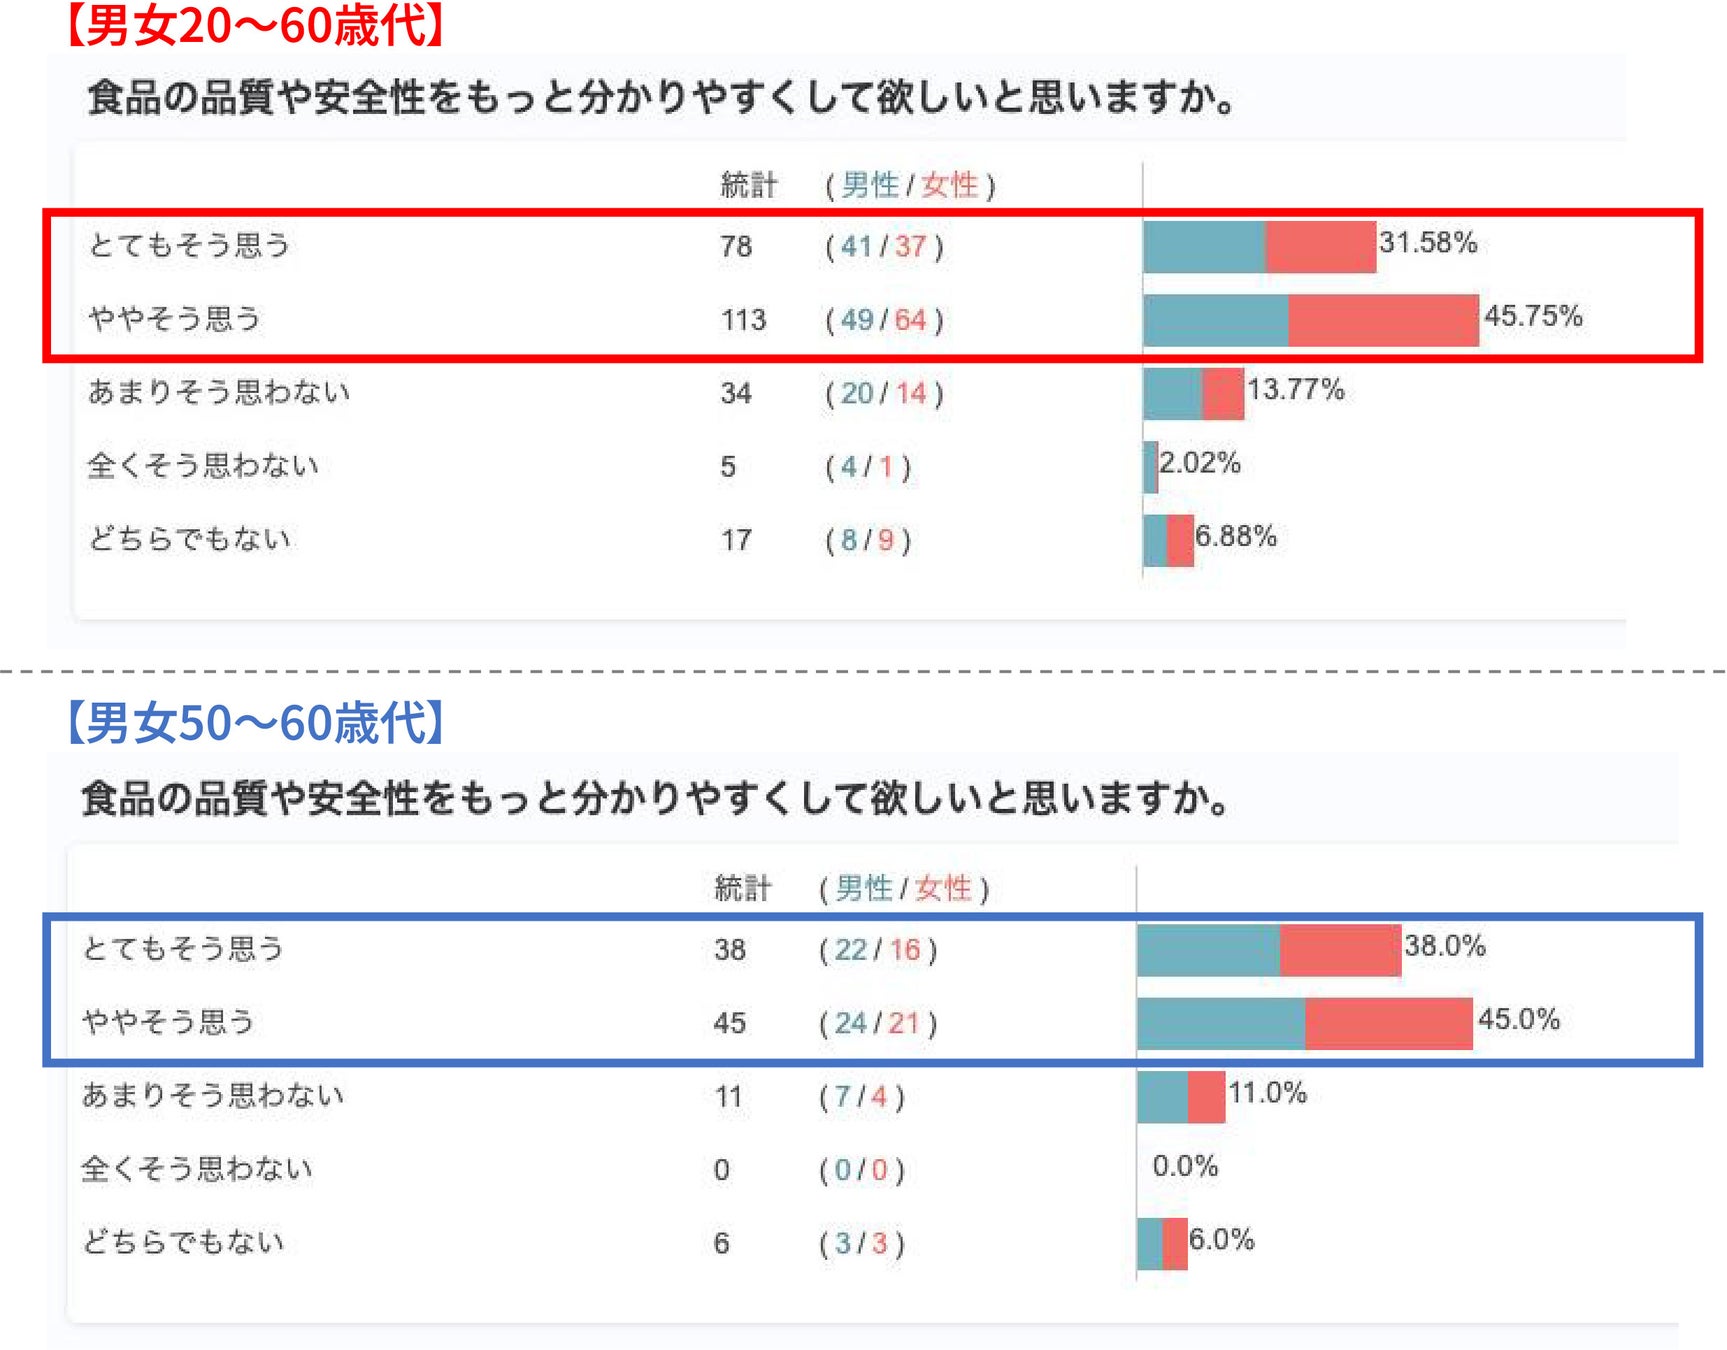The width and height of the screenshot is (1727, 1350).
Task: Click the 13.77% percentage label
Action: pyautogui.click(x=1296, y=389)
